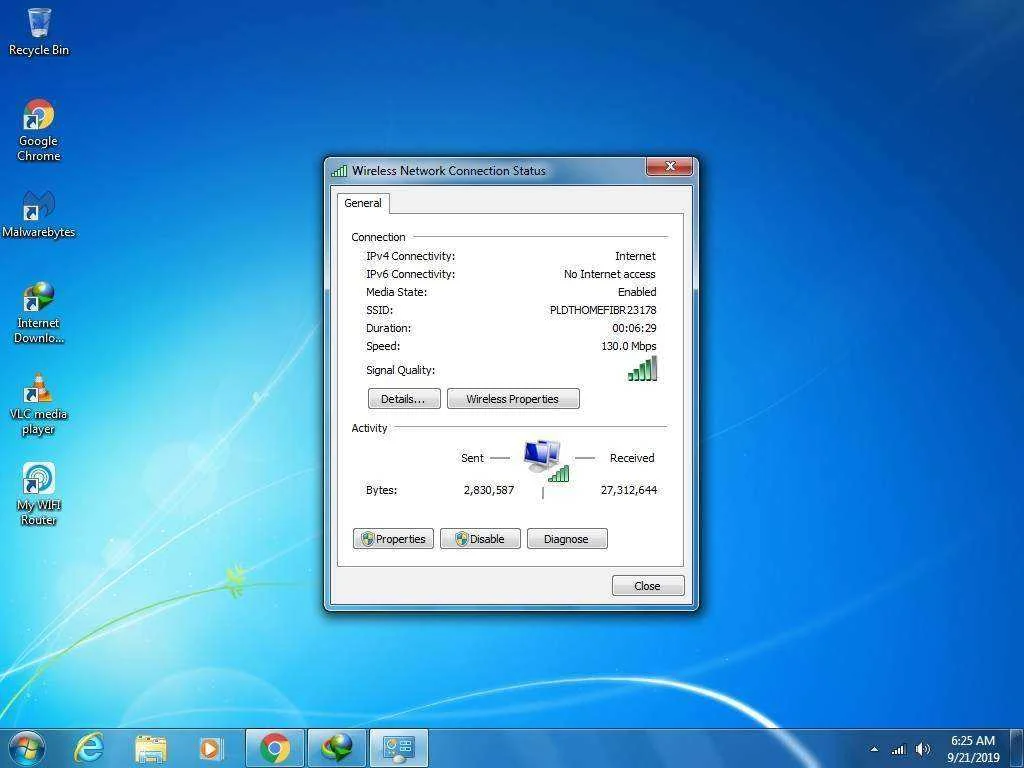This screenshot has width=1024, height=768.
Task: Close the status dialog with red X
Action: point(669,167)
